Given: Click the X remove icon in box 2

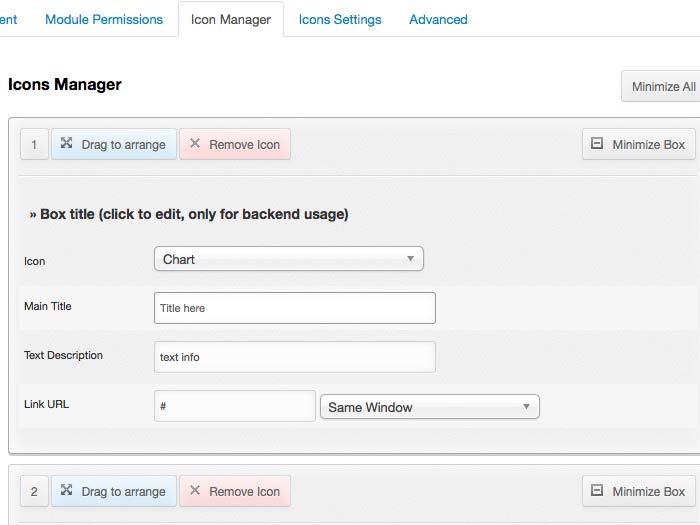Looking at the screenshot, I should click(x=195, y=491).
